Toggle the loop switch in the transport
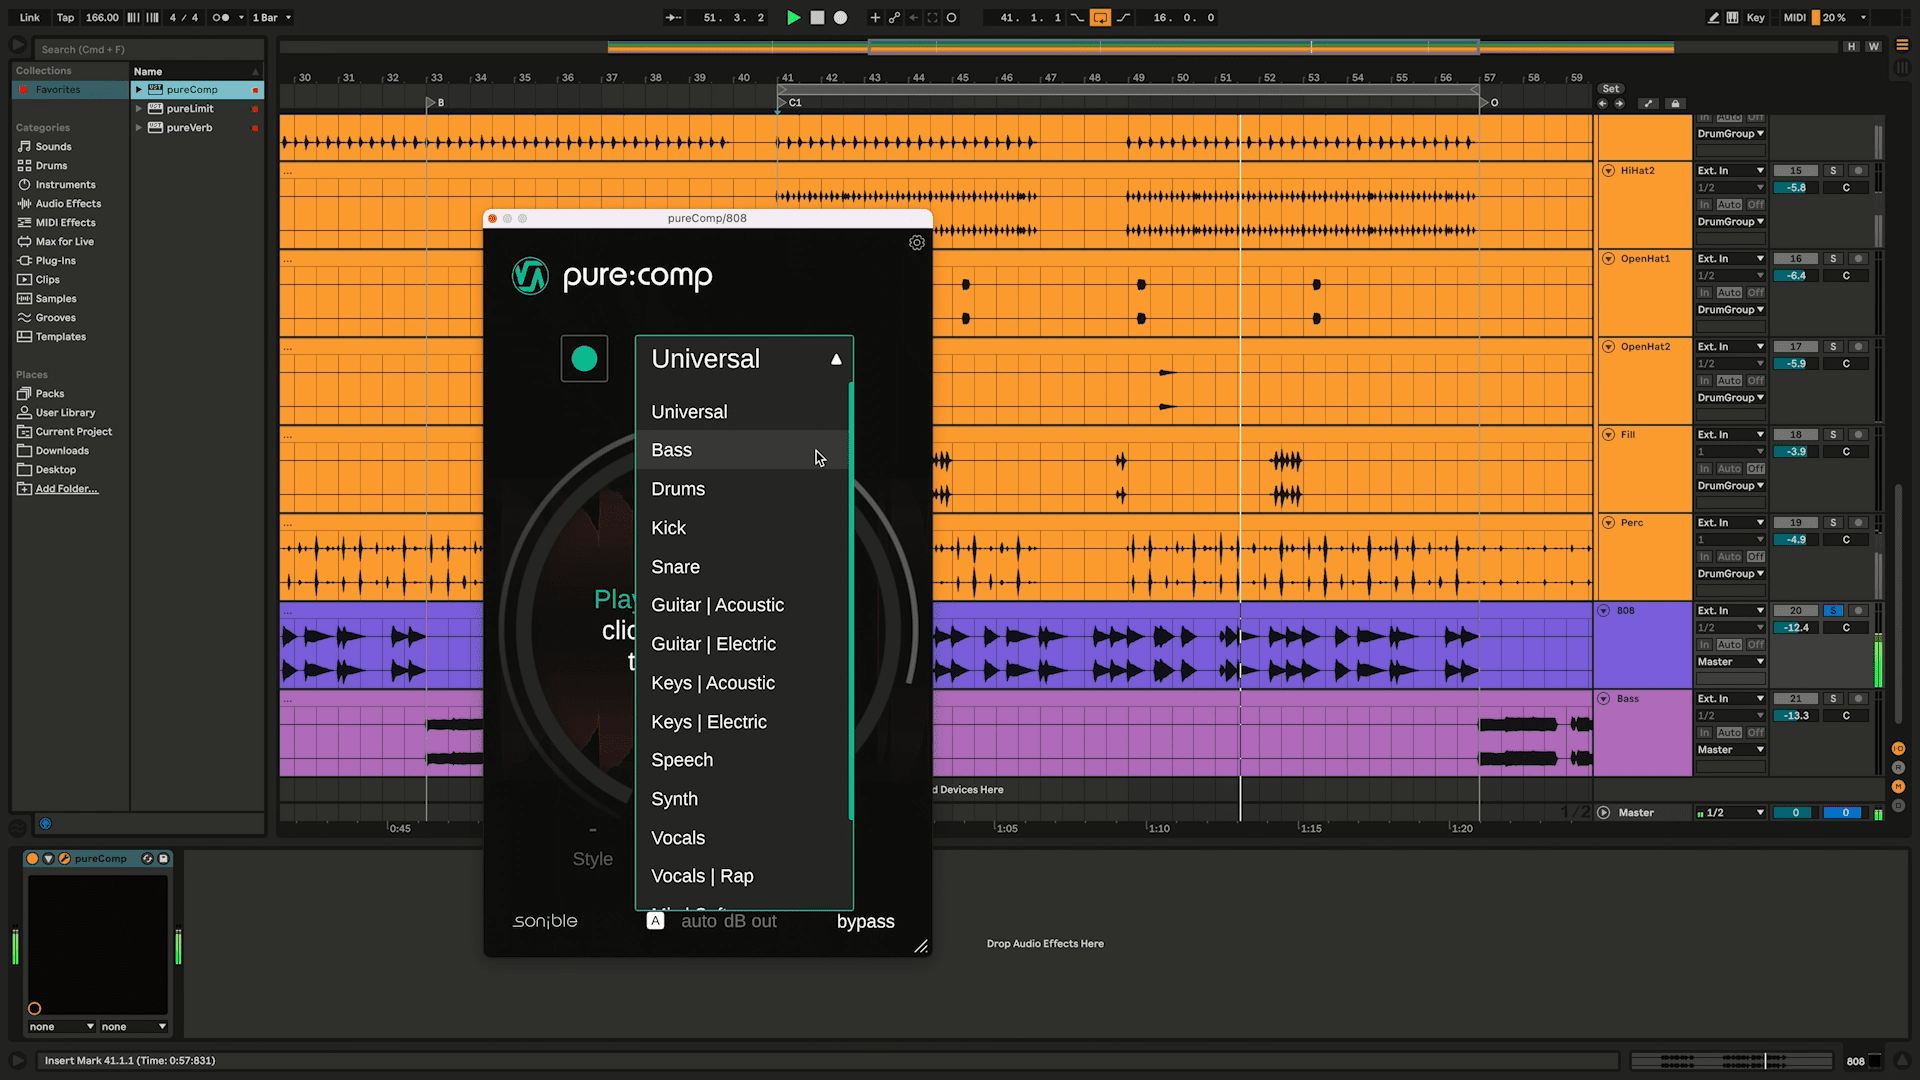The width and height of the screenshot is (1920, 1080). pyautogui.click(x=1100, y=17)
